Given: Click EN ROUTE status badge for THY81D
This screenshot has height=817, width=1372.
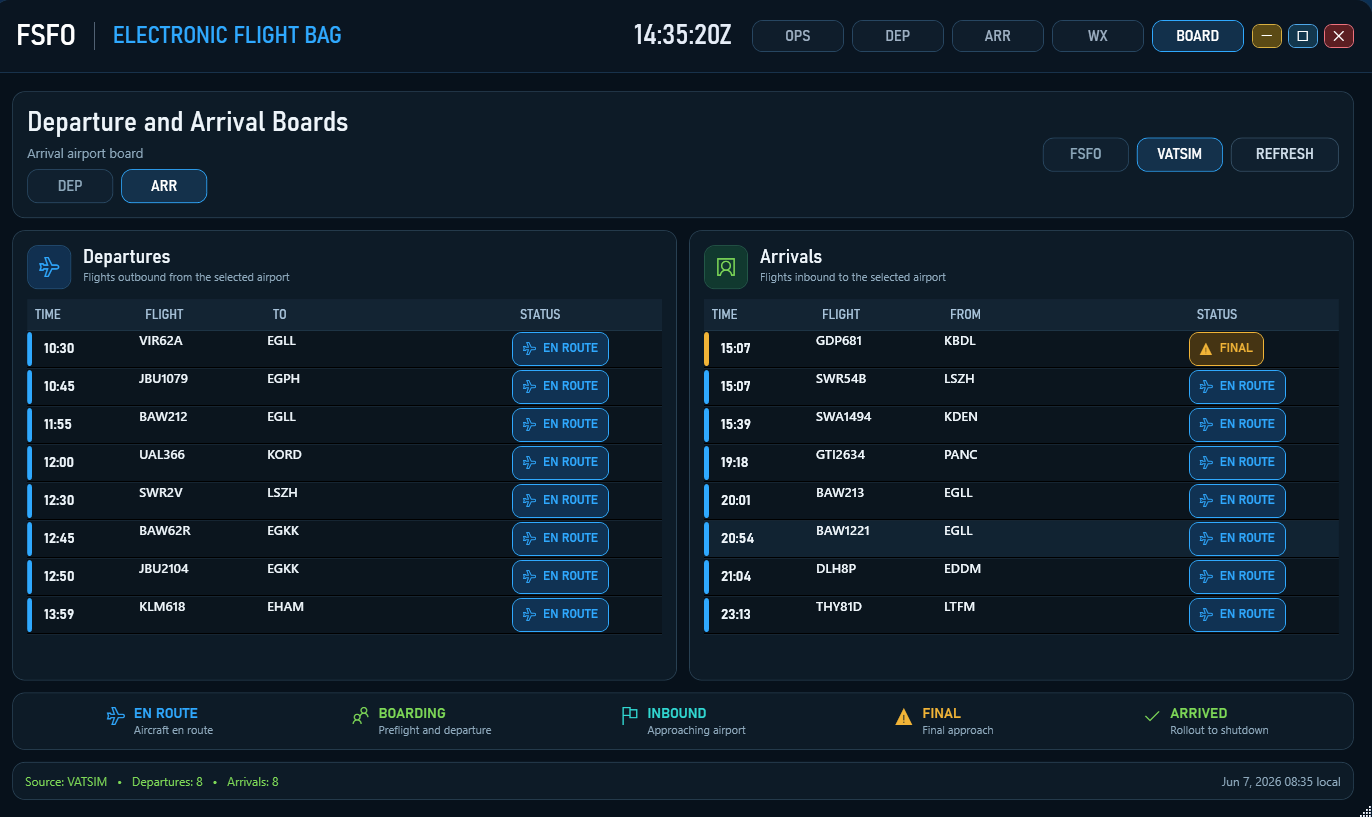Looking at the screenshot, I should [x=1237, y=615].
